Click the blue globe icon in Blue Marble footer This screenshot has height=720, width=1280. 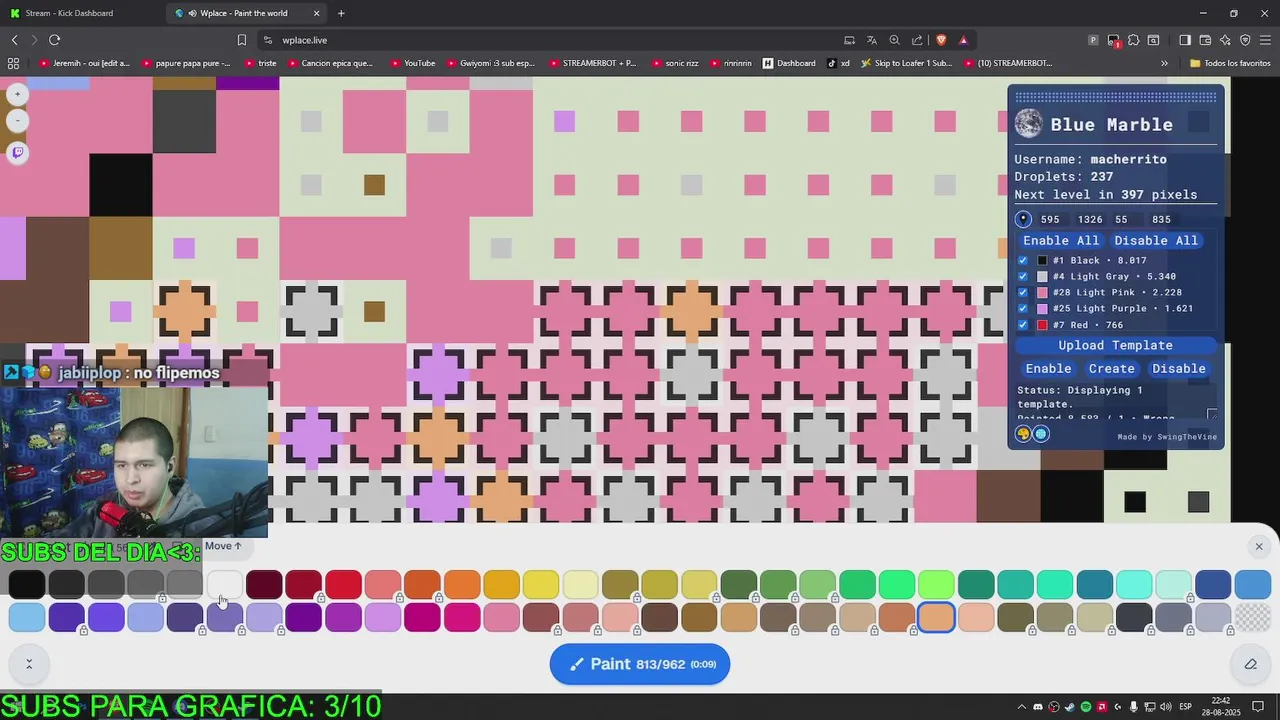(x=1041, y=434)
